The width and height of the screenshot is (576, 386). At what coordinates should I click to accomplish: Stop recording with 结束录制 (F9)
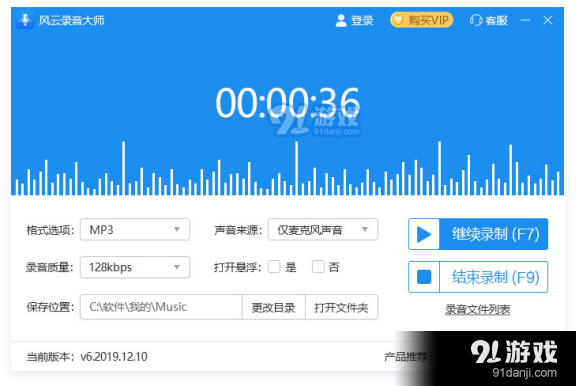(x=478, y=277)
